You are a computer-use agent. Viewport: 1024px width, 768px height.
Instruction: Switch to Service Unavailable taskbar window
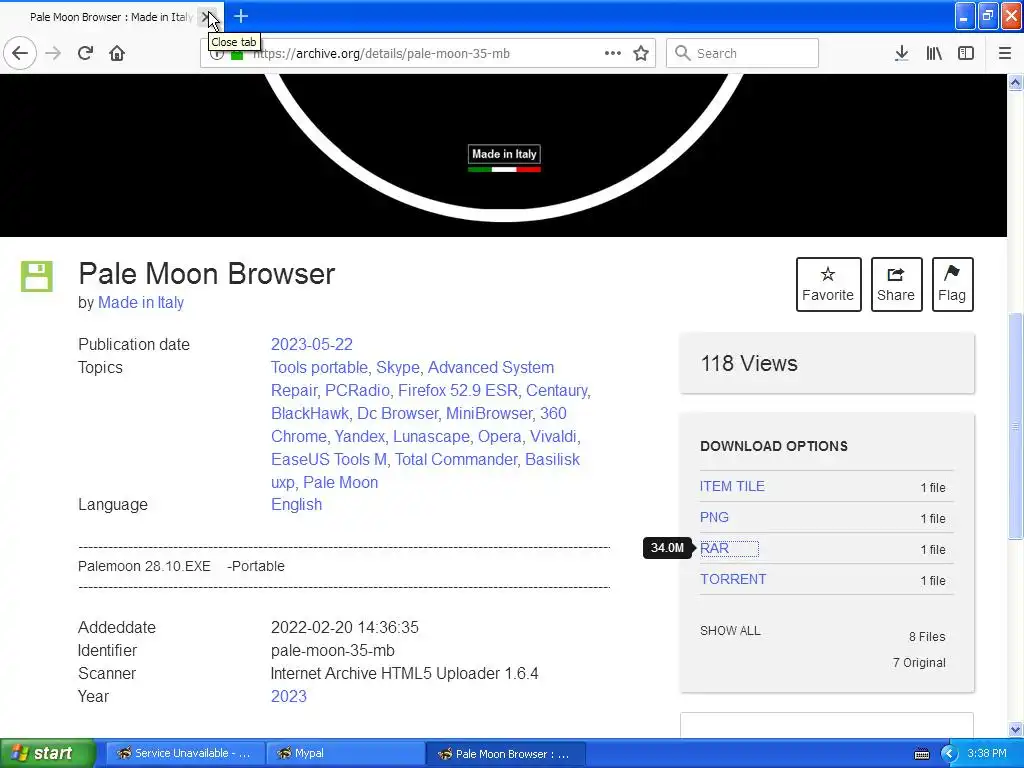185,754
